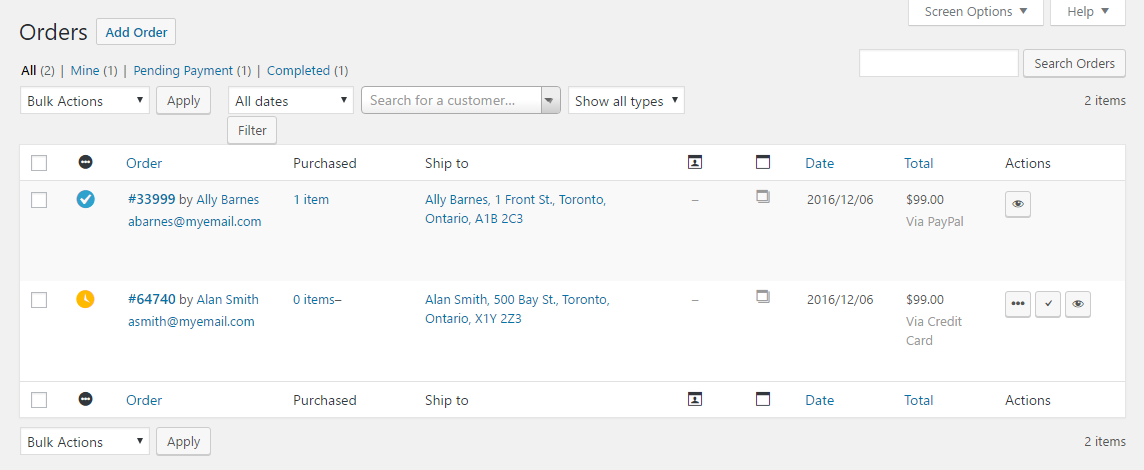Click the Add Order button
The image size is (1144, 470).
136,32
